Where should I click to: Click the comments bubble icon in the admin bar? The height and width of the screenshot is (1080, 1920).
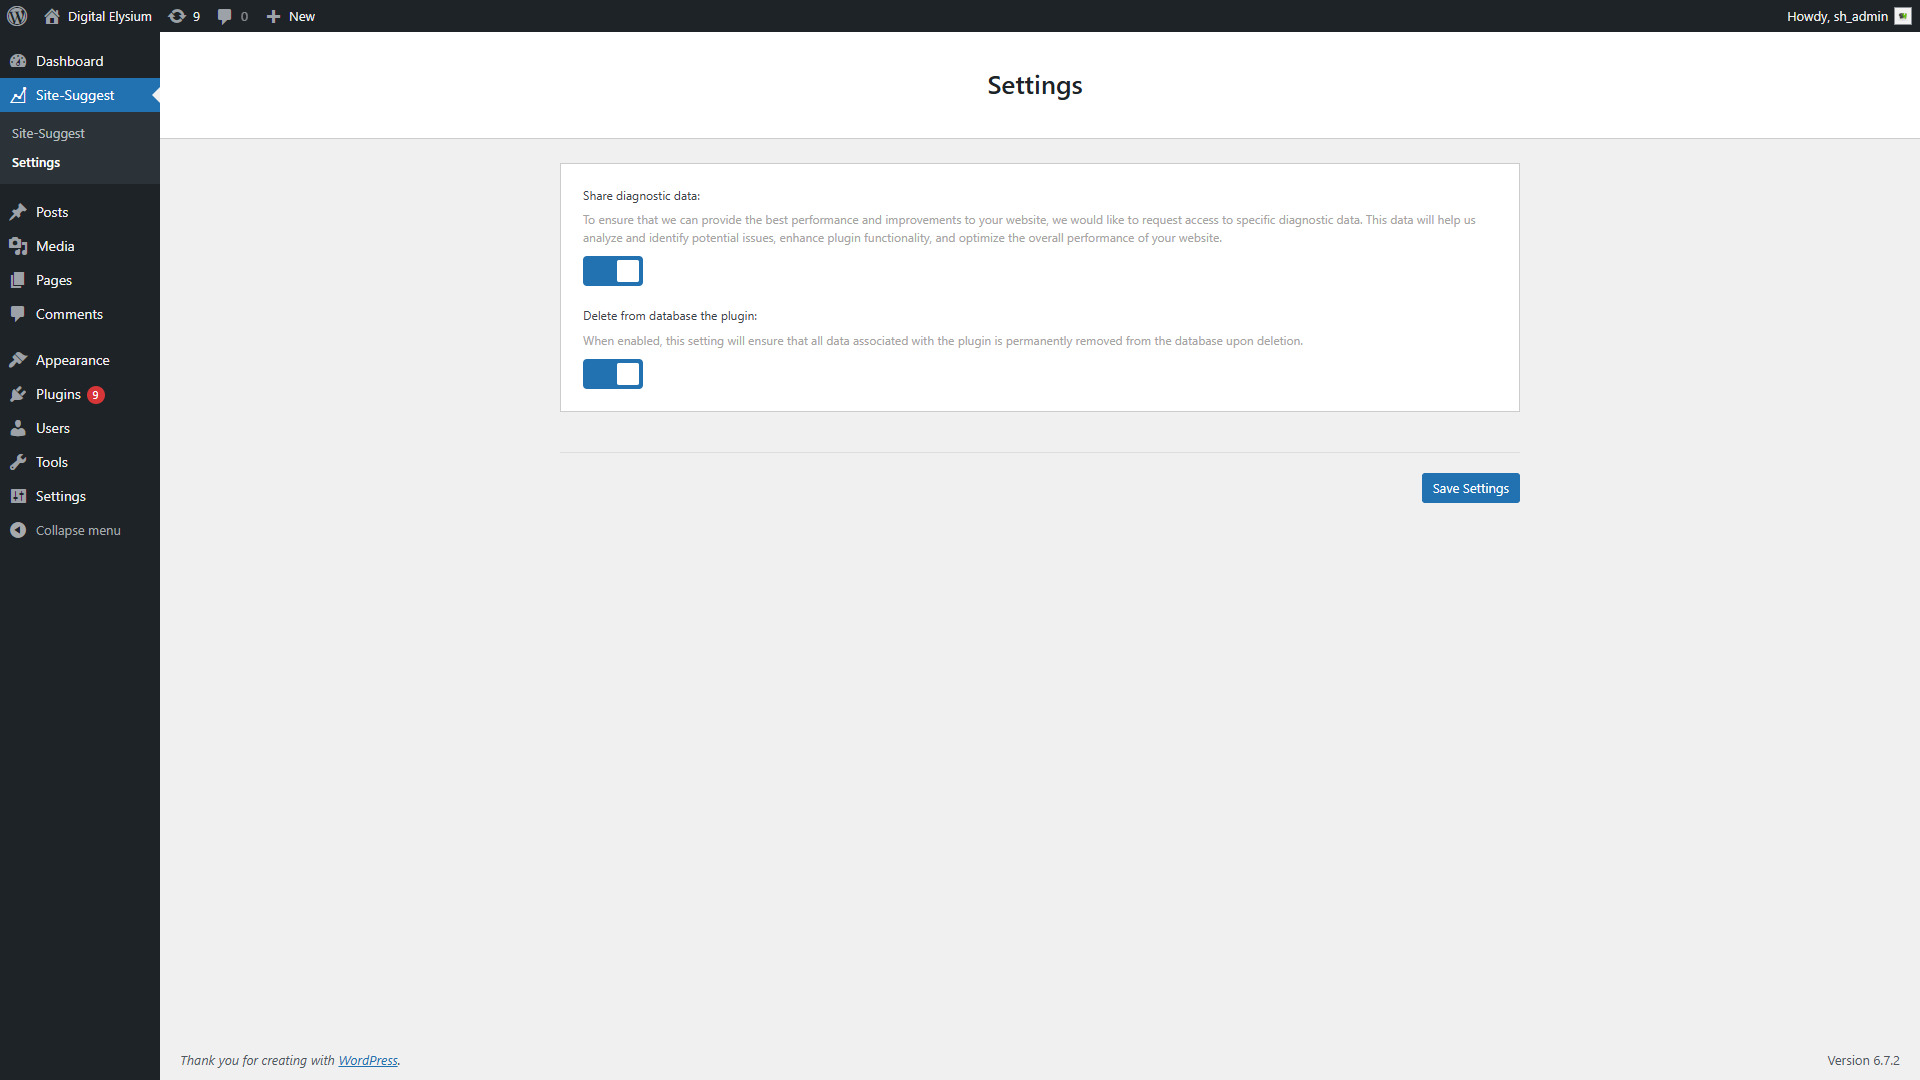(225, 16)
